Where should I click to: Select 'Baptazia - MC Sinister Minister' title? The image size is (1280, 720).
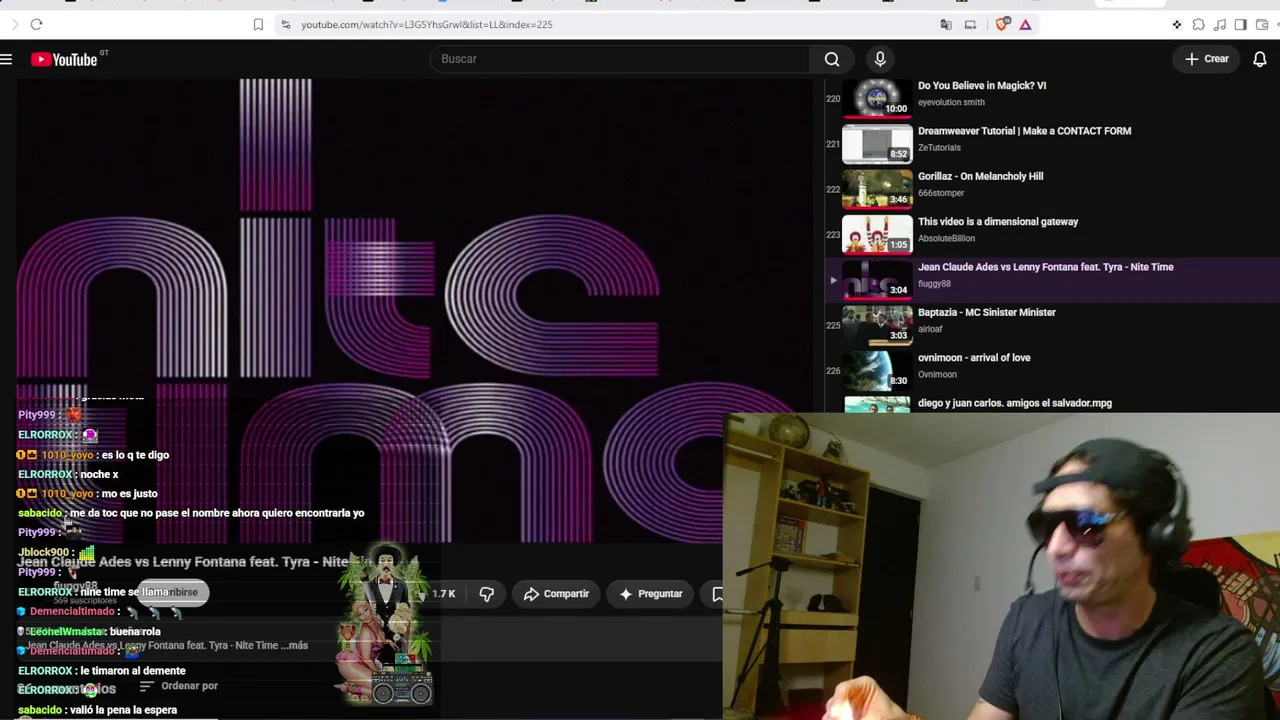coord(987,312)
